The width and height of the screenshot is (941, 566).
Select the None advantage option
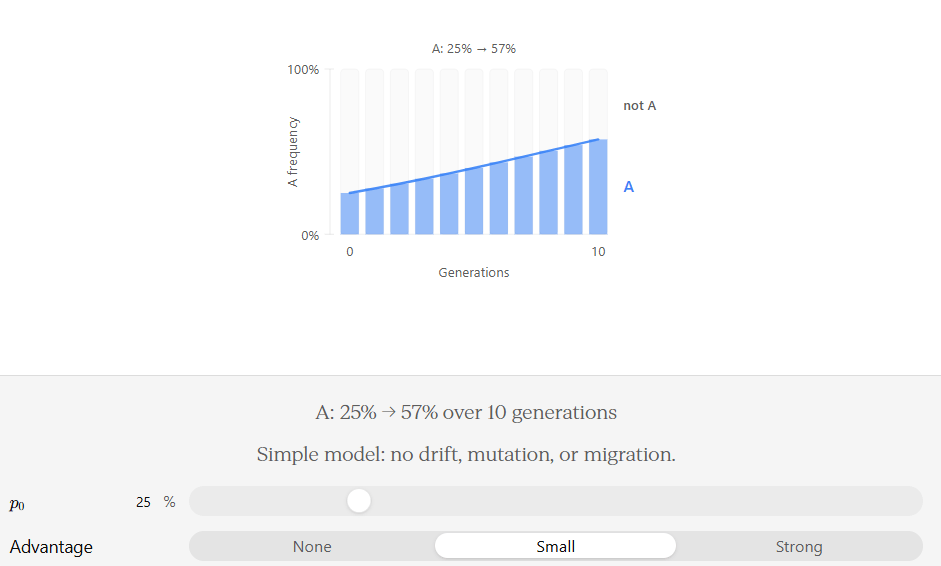pyautogui.click(x=312, y=546)
